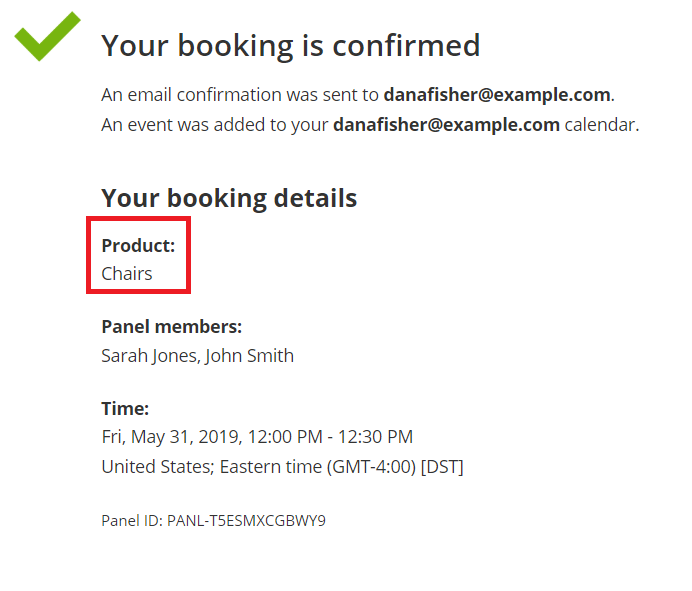This screenshot has width=692, height=591.
Task: Click the email address in the calendar sentence
Action: [446, 125]
